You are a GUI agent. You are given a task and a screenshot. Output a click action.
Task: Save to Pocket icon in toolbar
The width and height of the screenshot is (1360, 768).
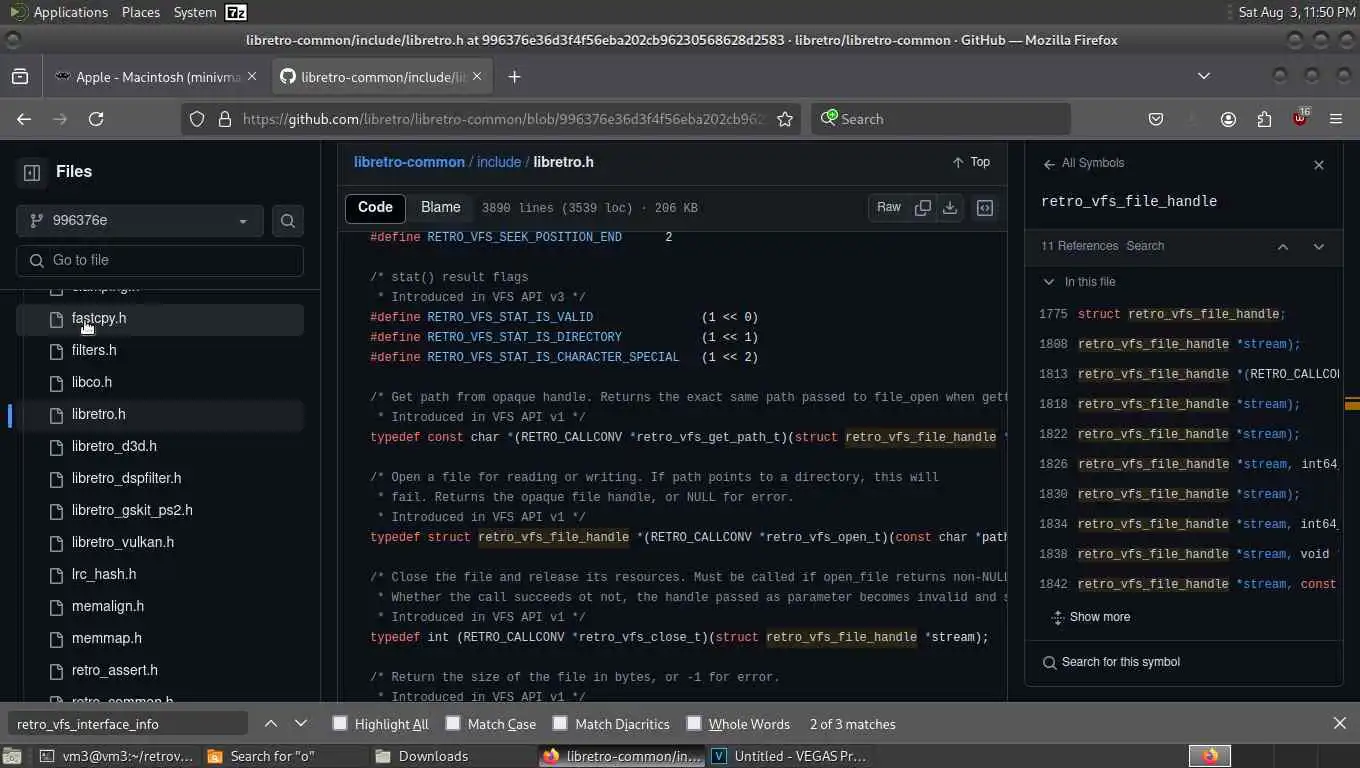pyautogui.click(x=1156, y=119)
